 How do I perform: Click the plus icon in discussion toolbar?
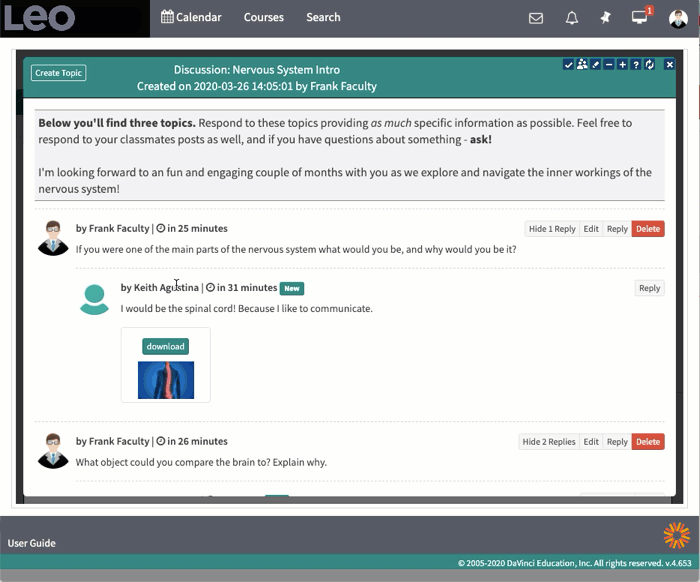click(x=622, y=65)
